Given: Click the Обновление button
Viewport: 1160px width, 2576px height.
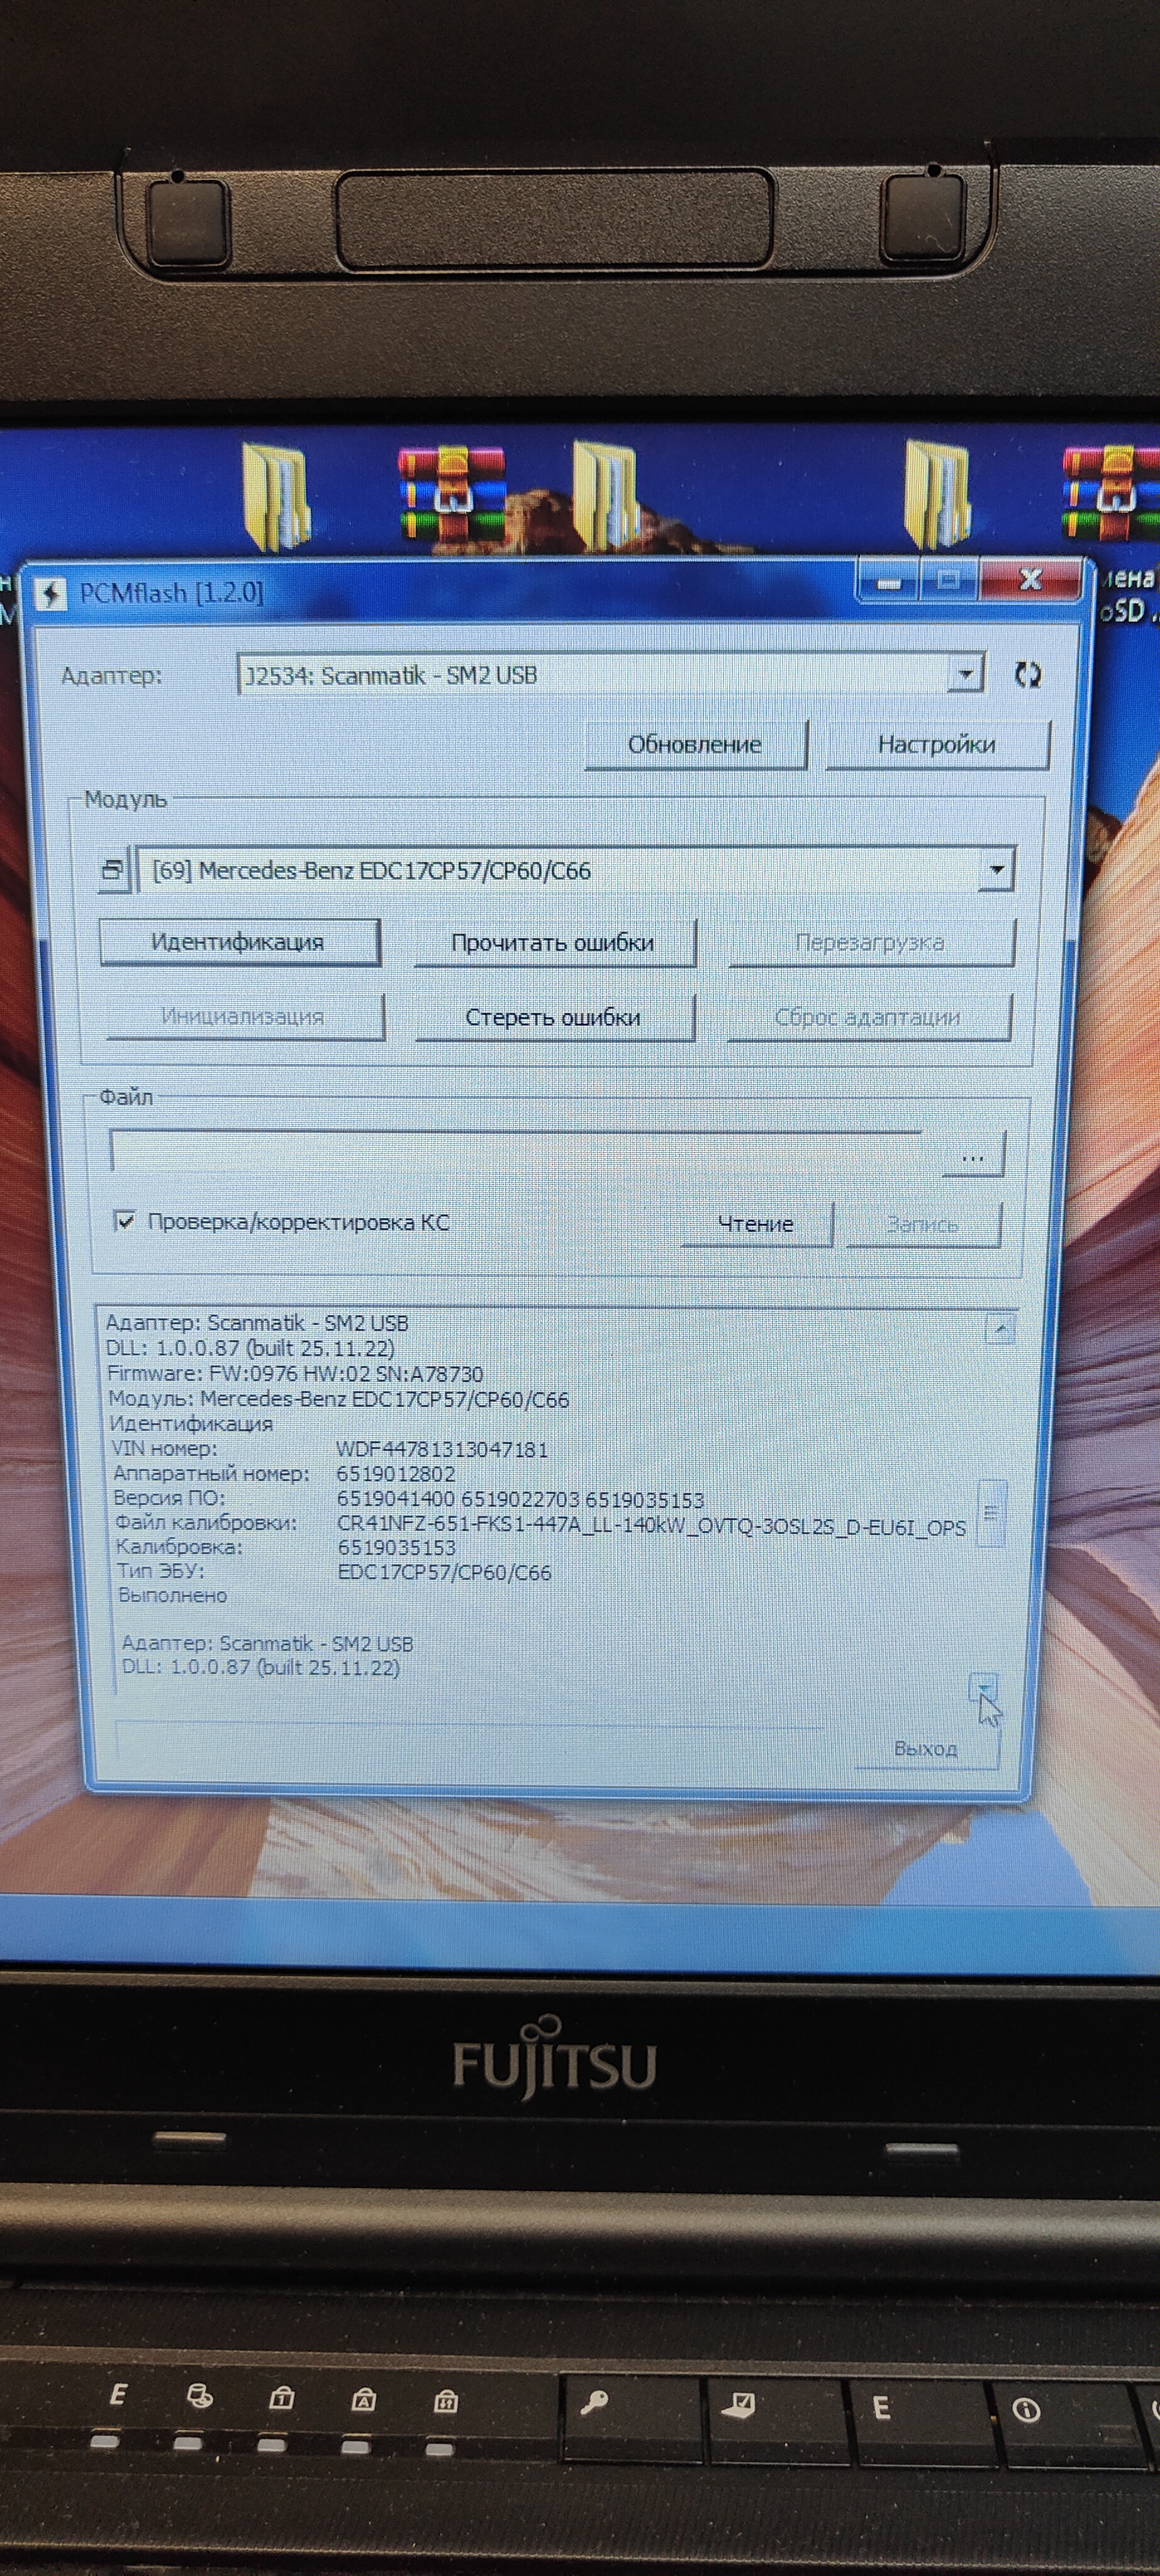Looking at the screenshot, I should pyautogui.click(x=695, y=744).
